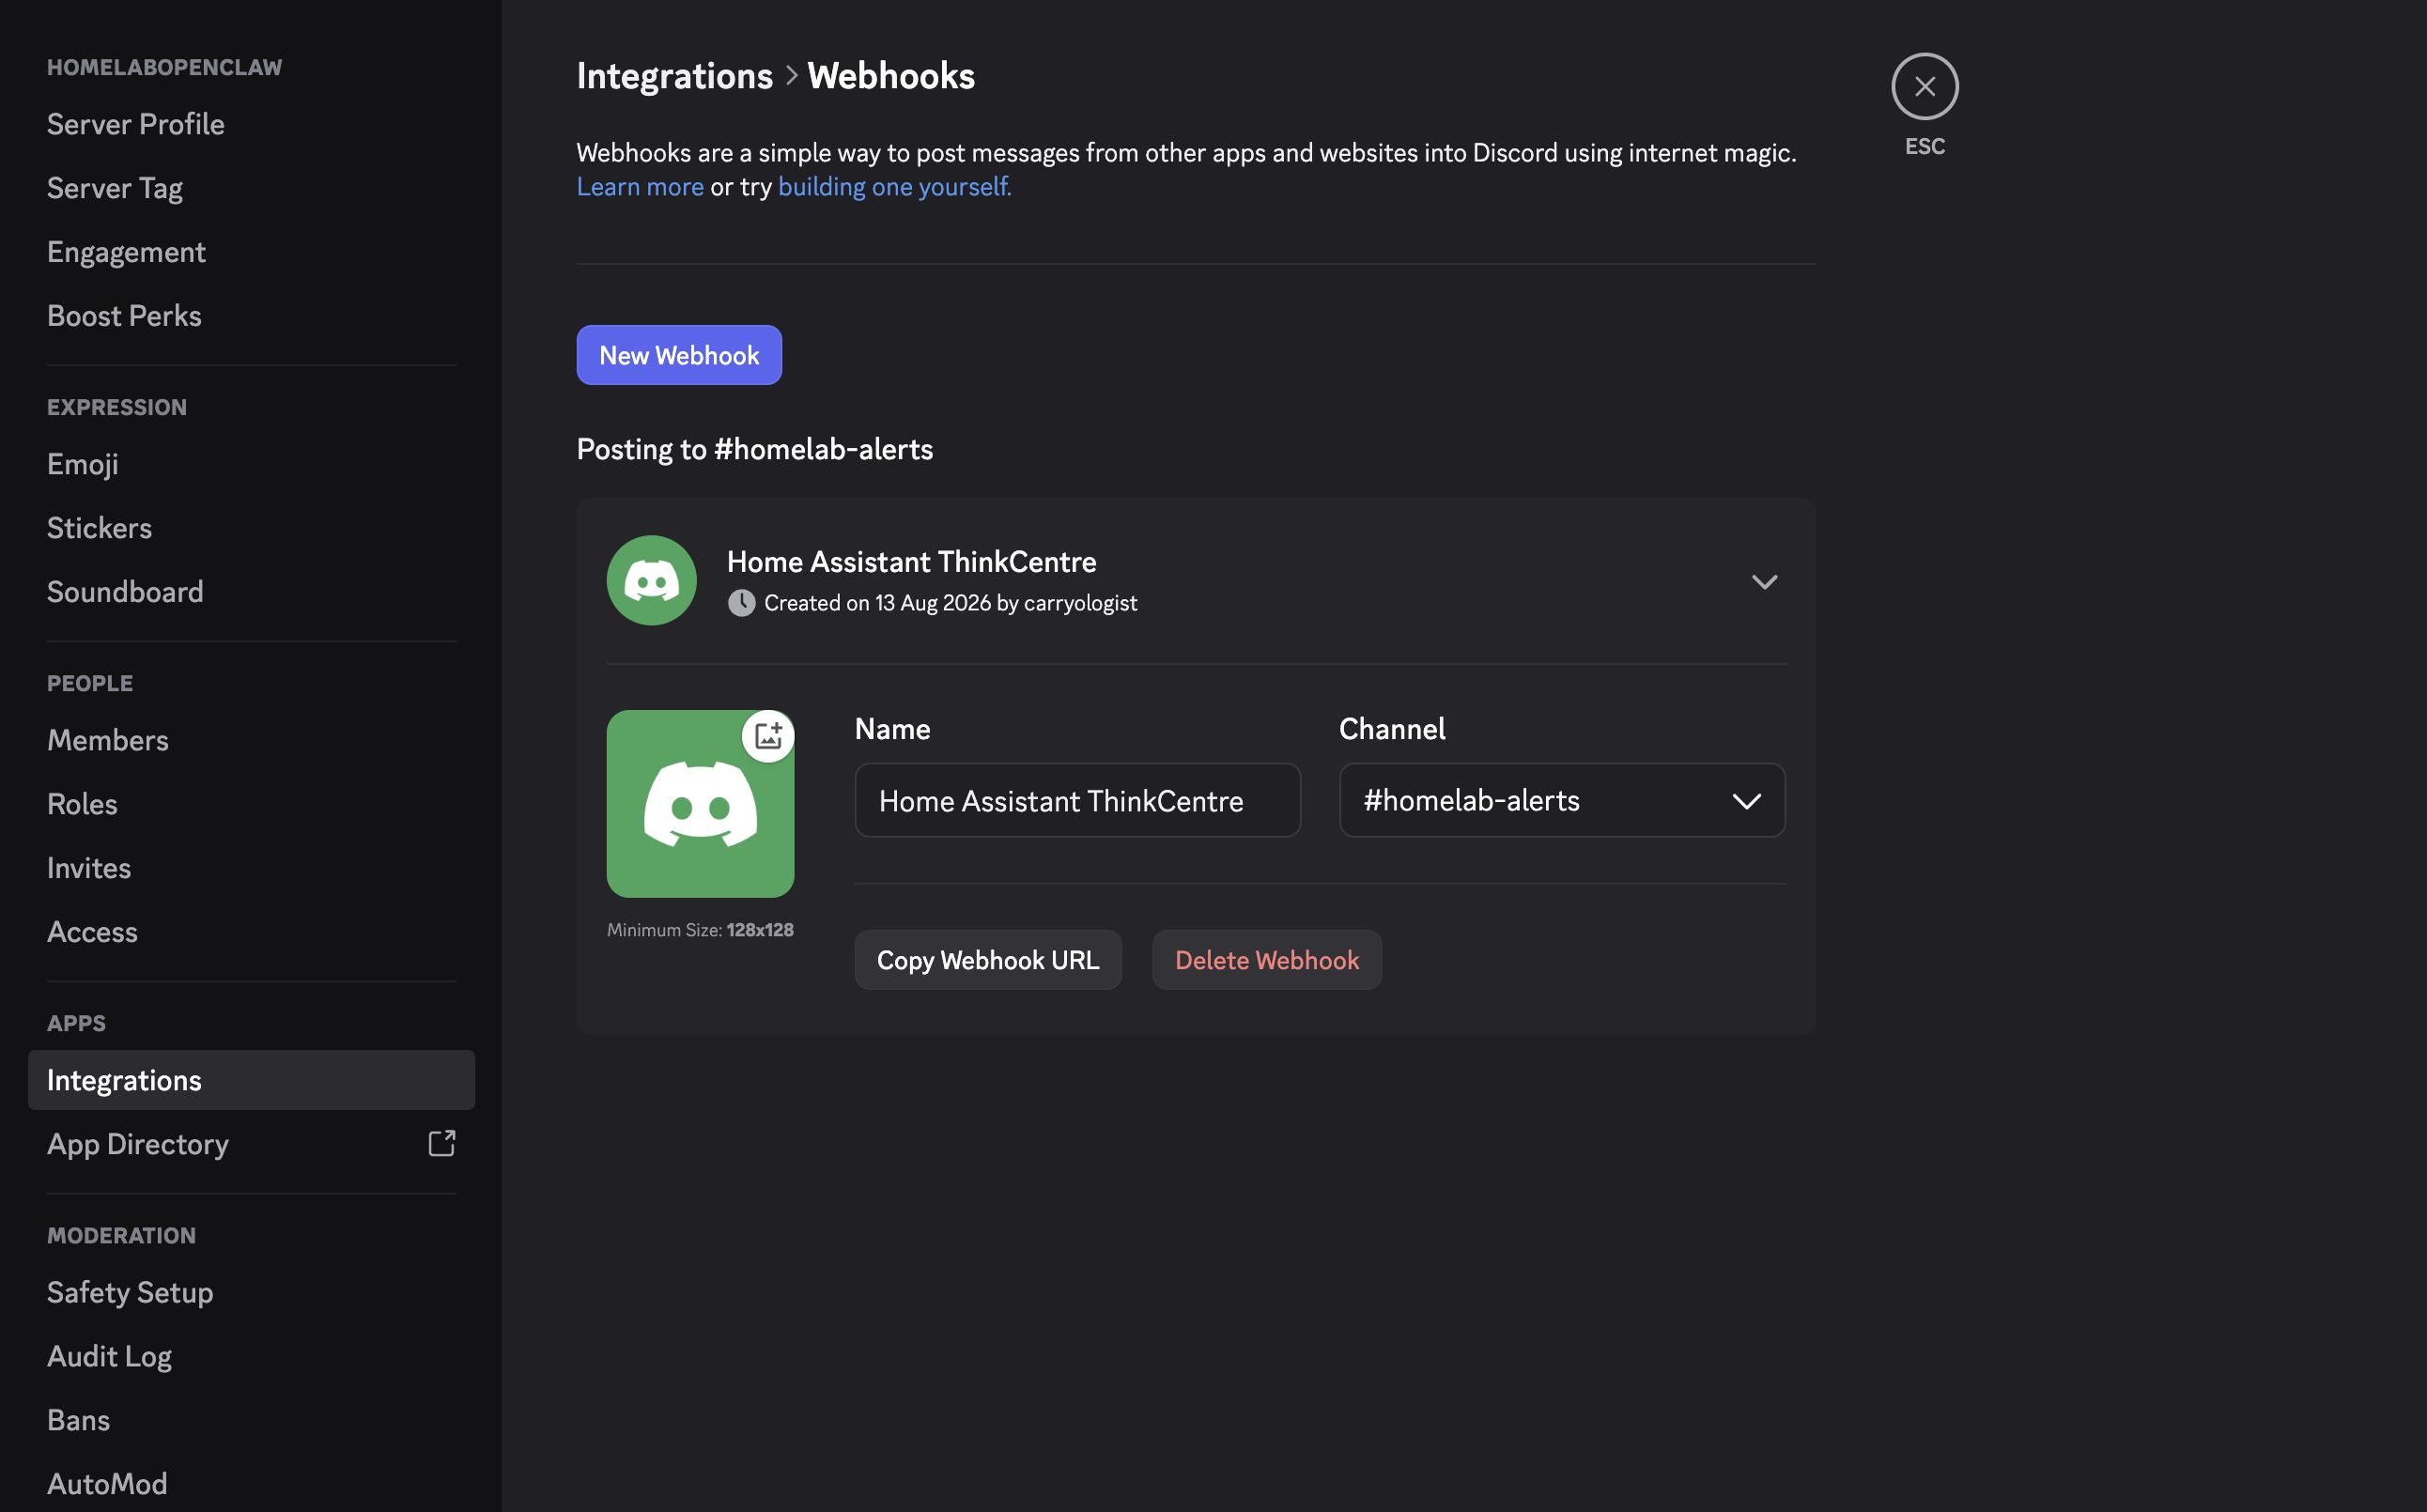This screenshot has height=1512, width=2427.
Task: Select Access in the sidebar
Action: pyautogui.click(x=251, y=932)
